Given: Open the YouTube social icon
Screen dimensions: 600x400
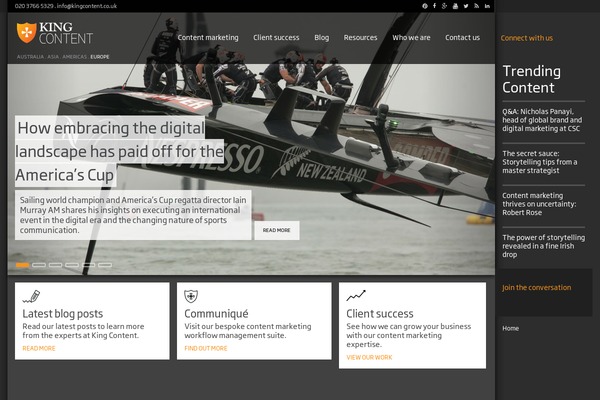Looking at the screenshot, I should tap(455, 6).
